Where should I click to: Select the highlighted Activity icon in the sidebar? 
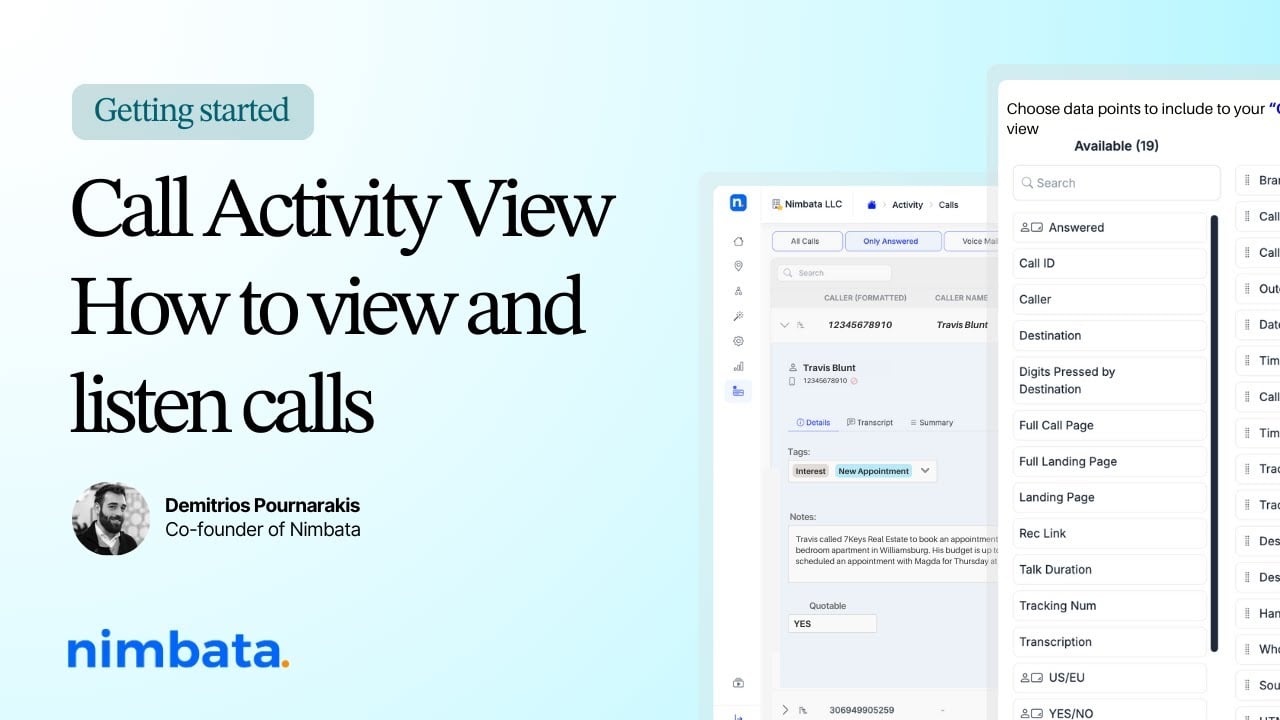[x=738, y=391]
